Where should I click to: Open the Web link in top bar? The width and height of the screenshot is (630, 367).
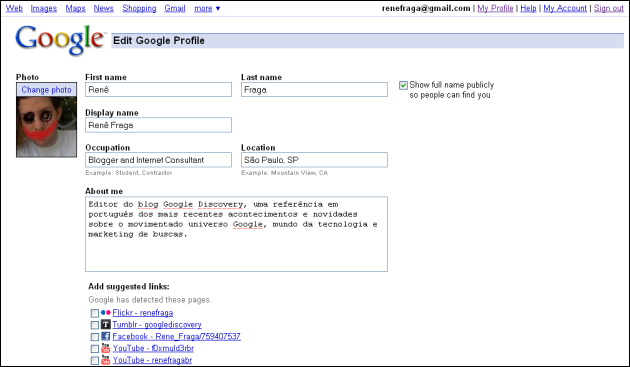tap(14, 8)
